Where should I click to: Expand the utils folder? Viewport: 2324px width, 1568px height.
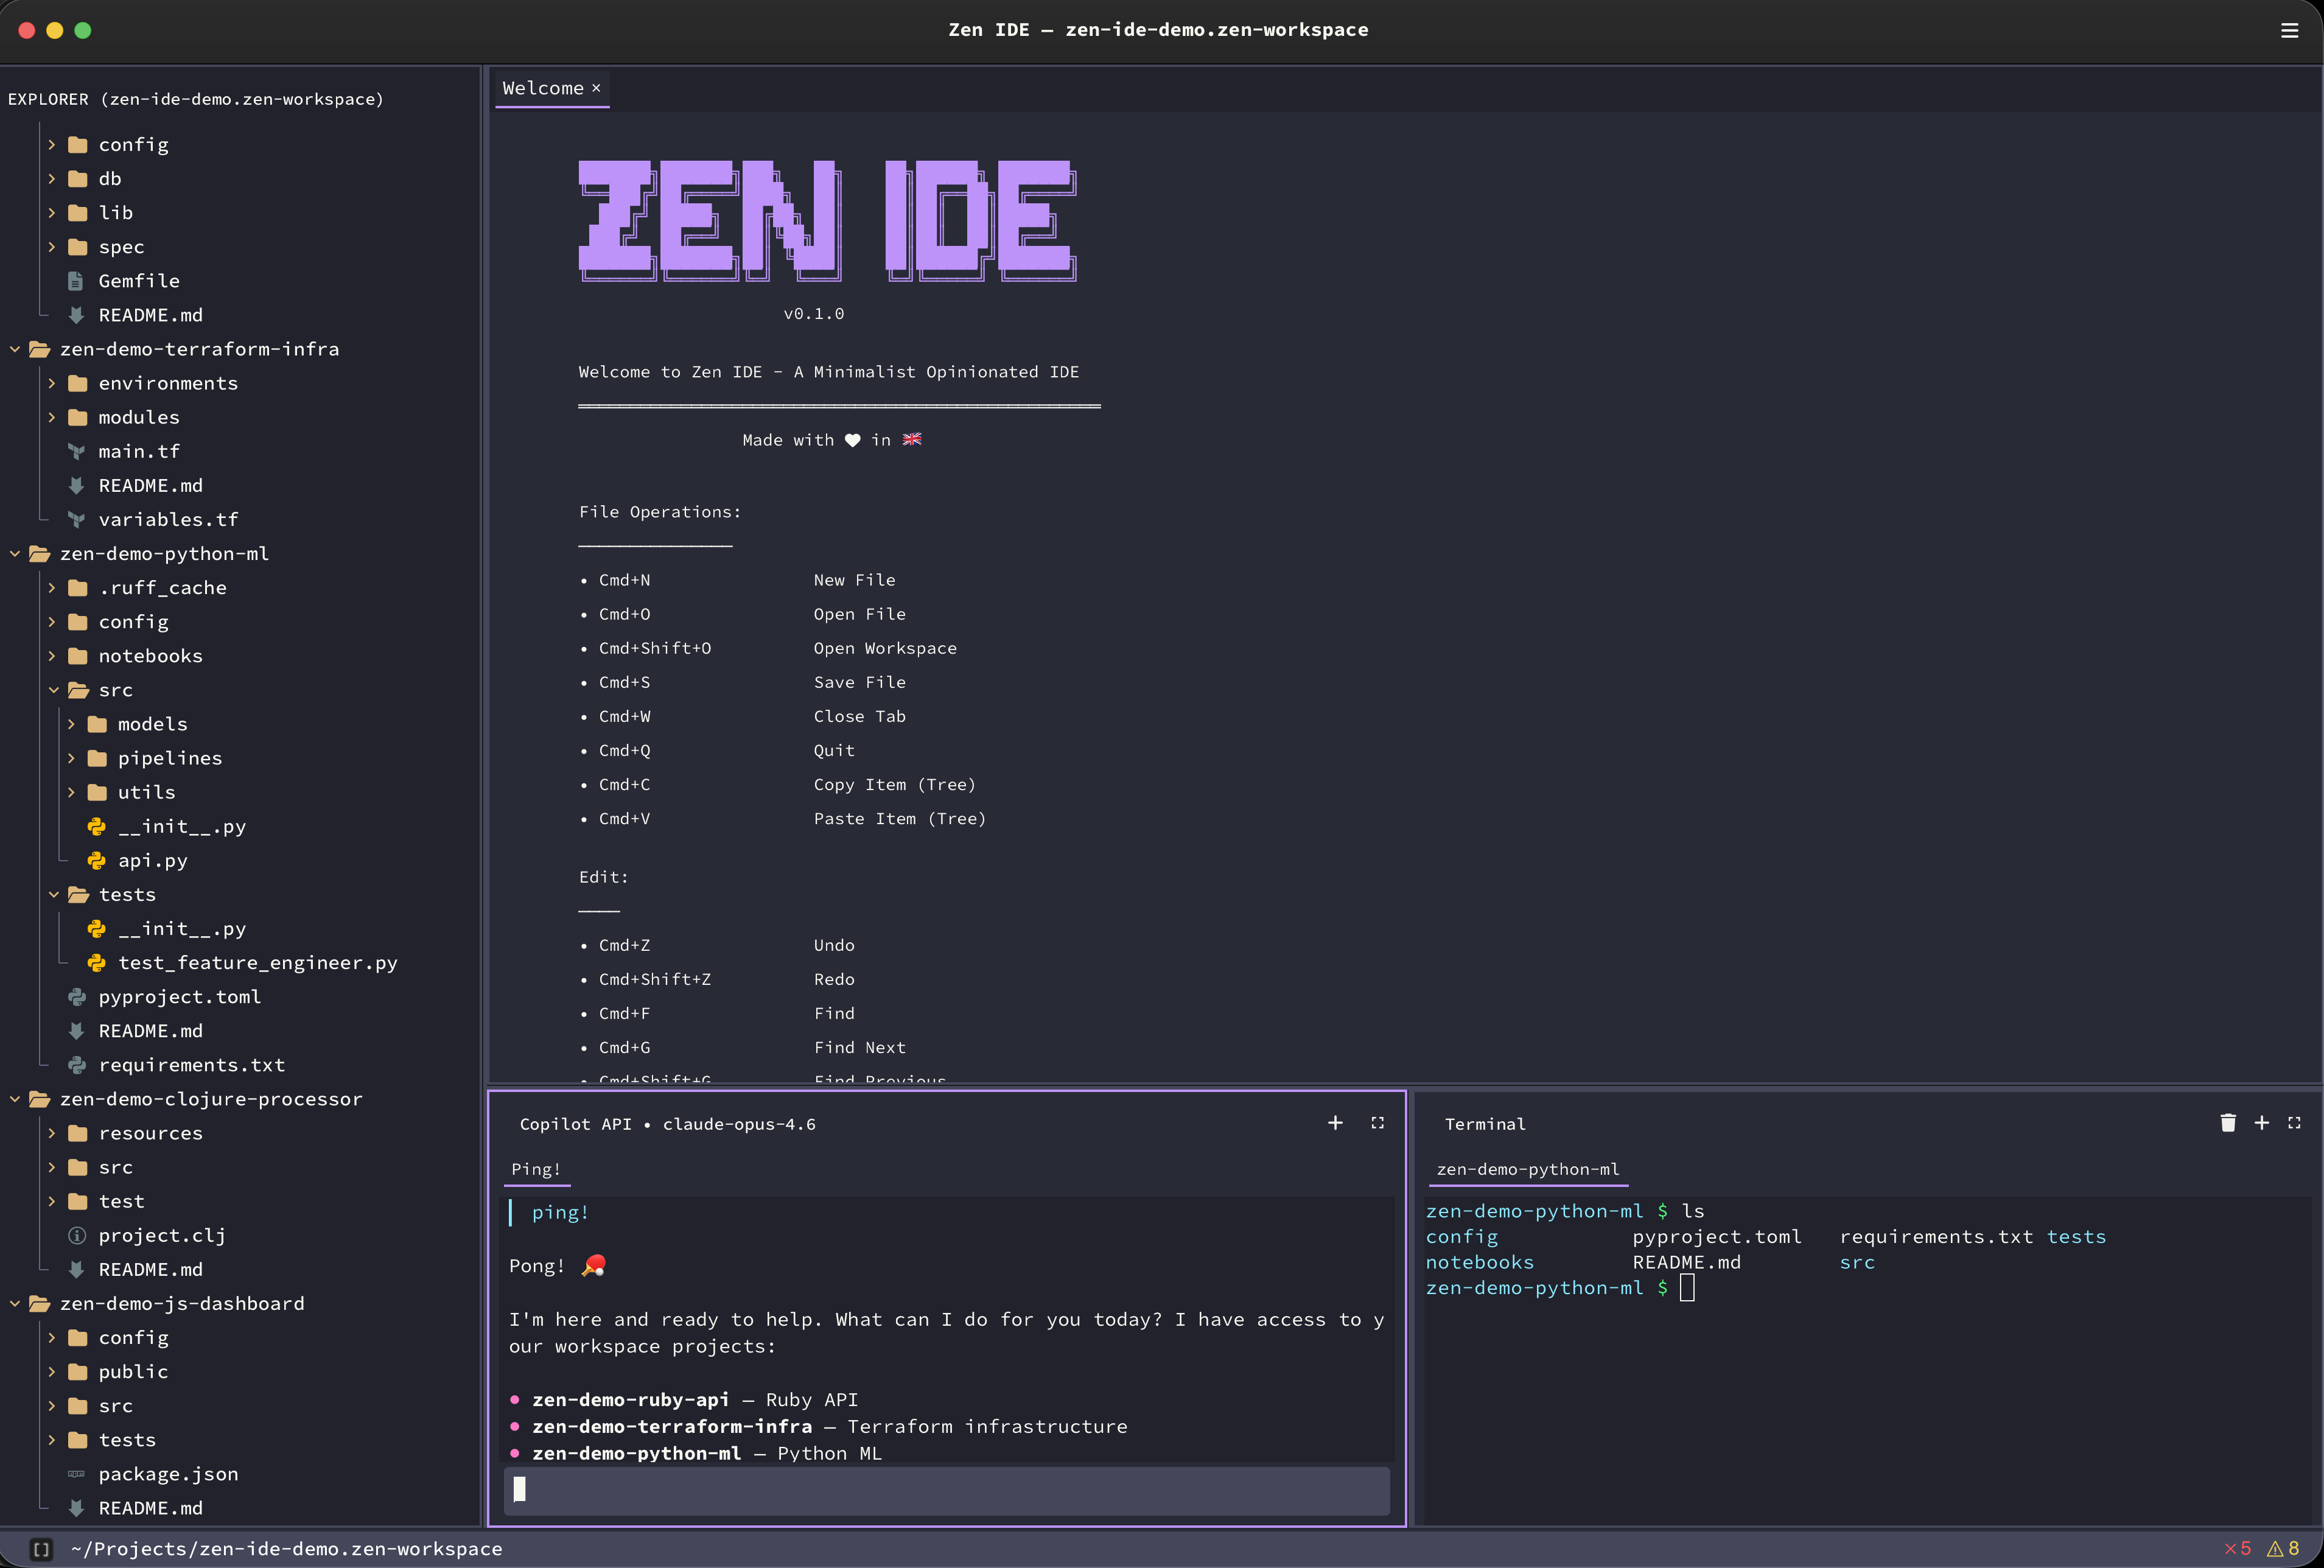click(71, 792)
